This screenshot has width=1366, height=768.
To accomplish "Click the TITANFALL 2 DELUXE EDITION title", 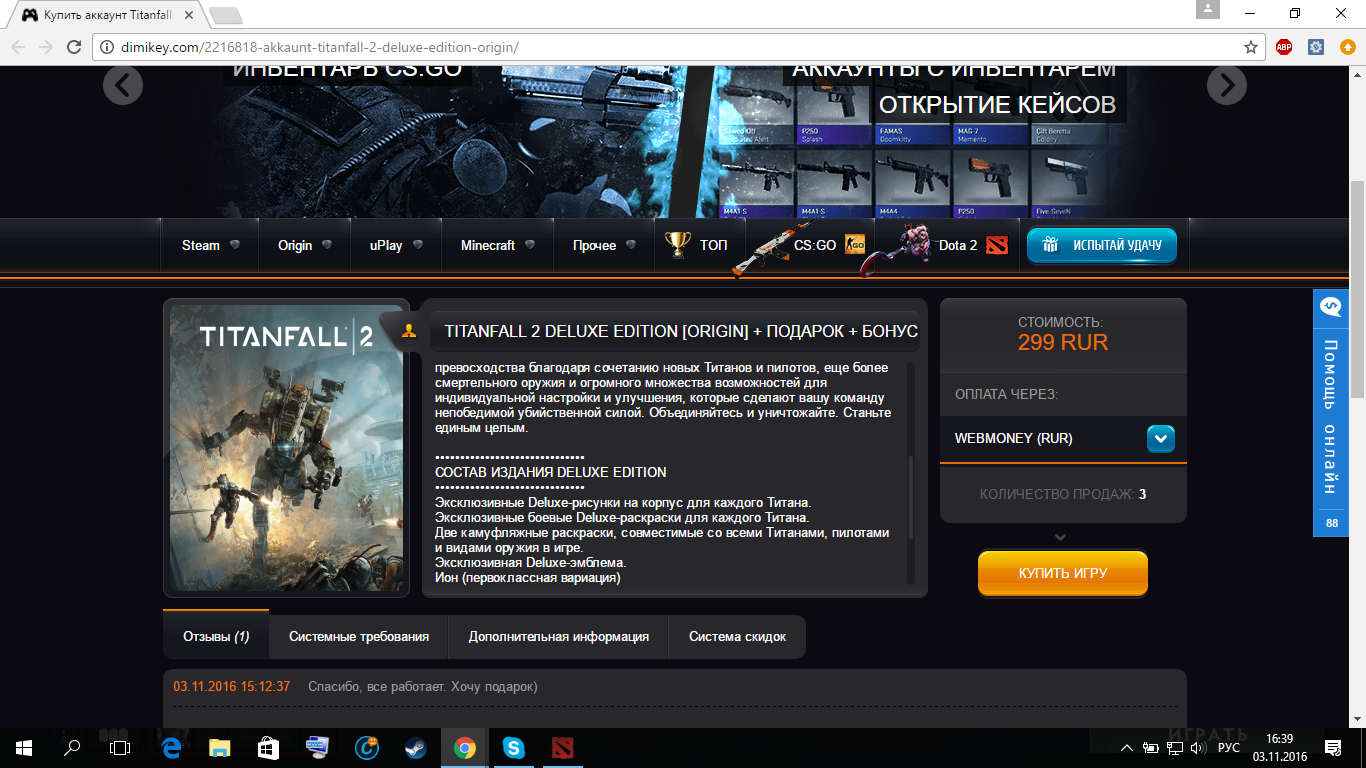I will coord(681,331).
